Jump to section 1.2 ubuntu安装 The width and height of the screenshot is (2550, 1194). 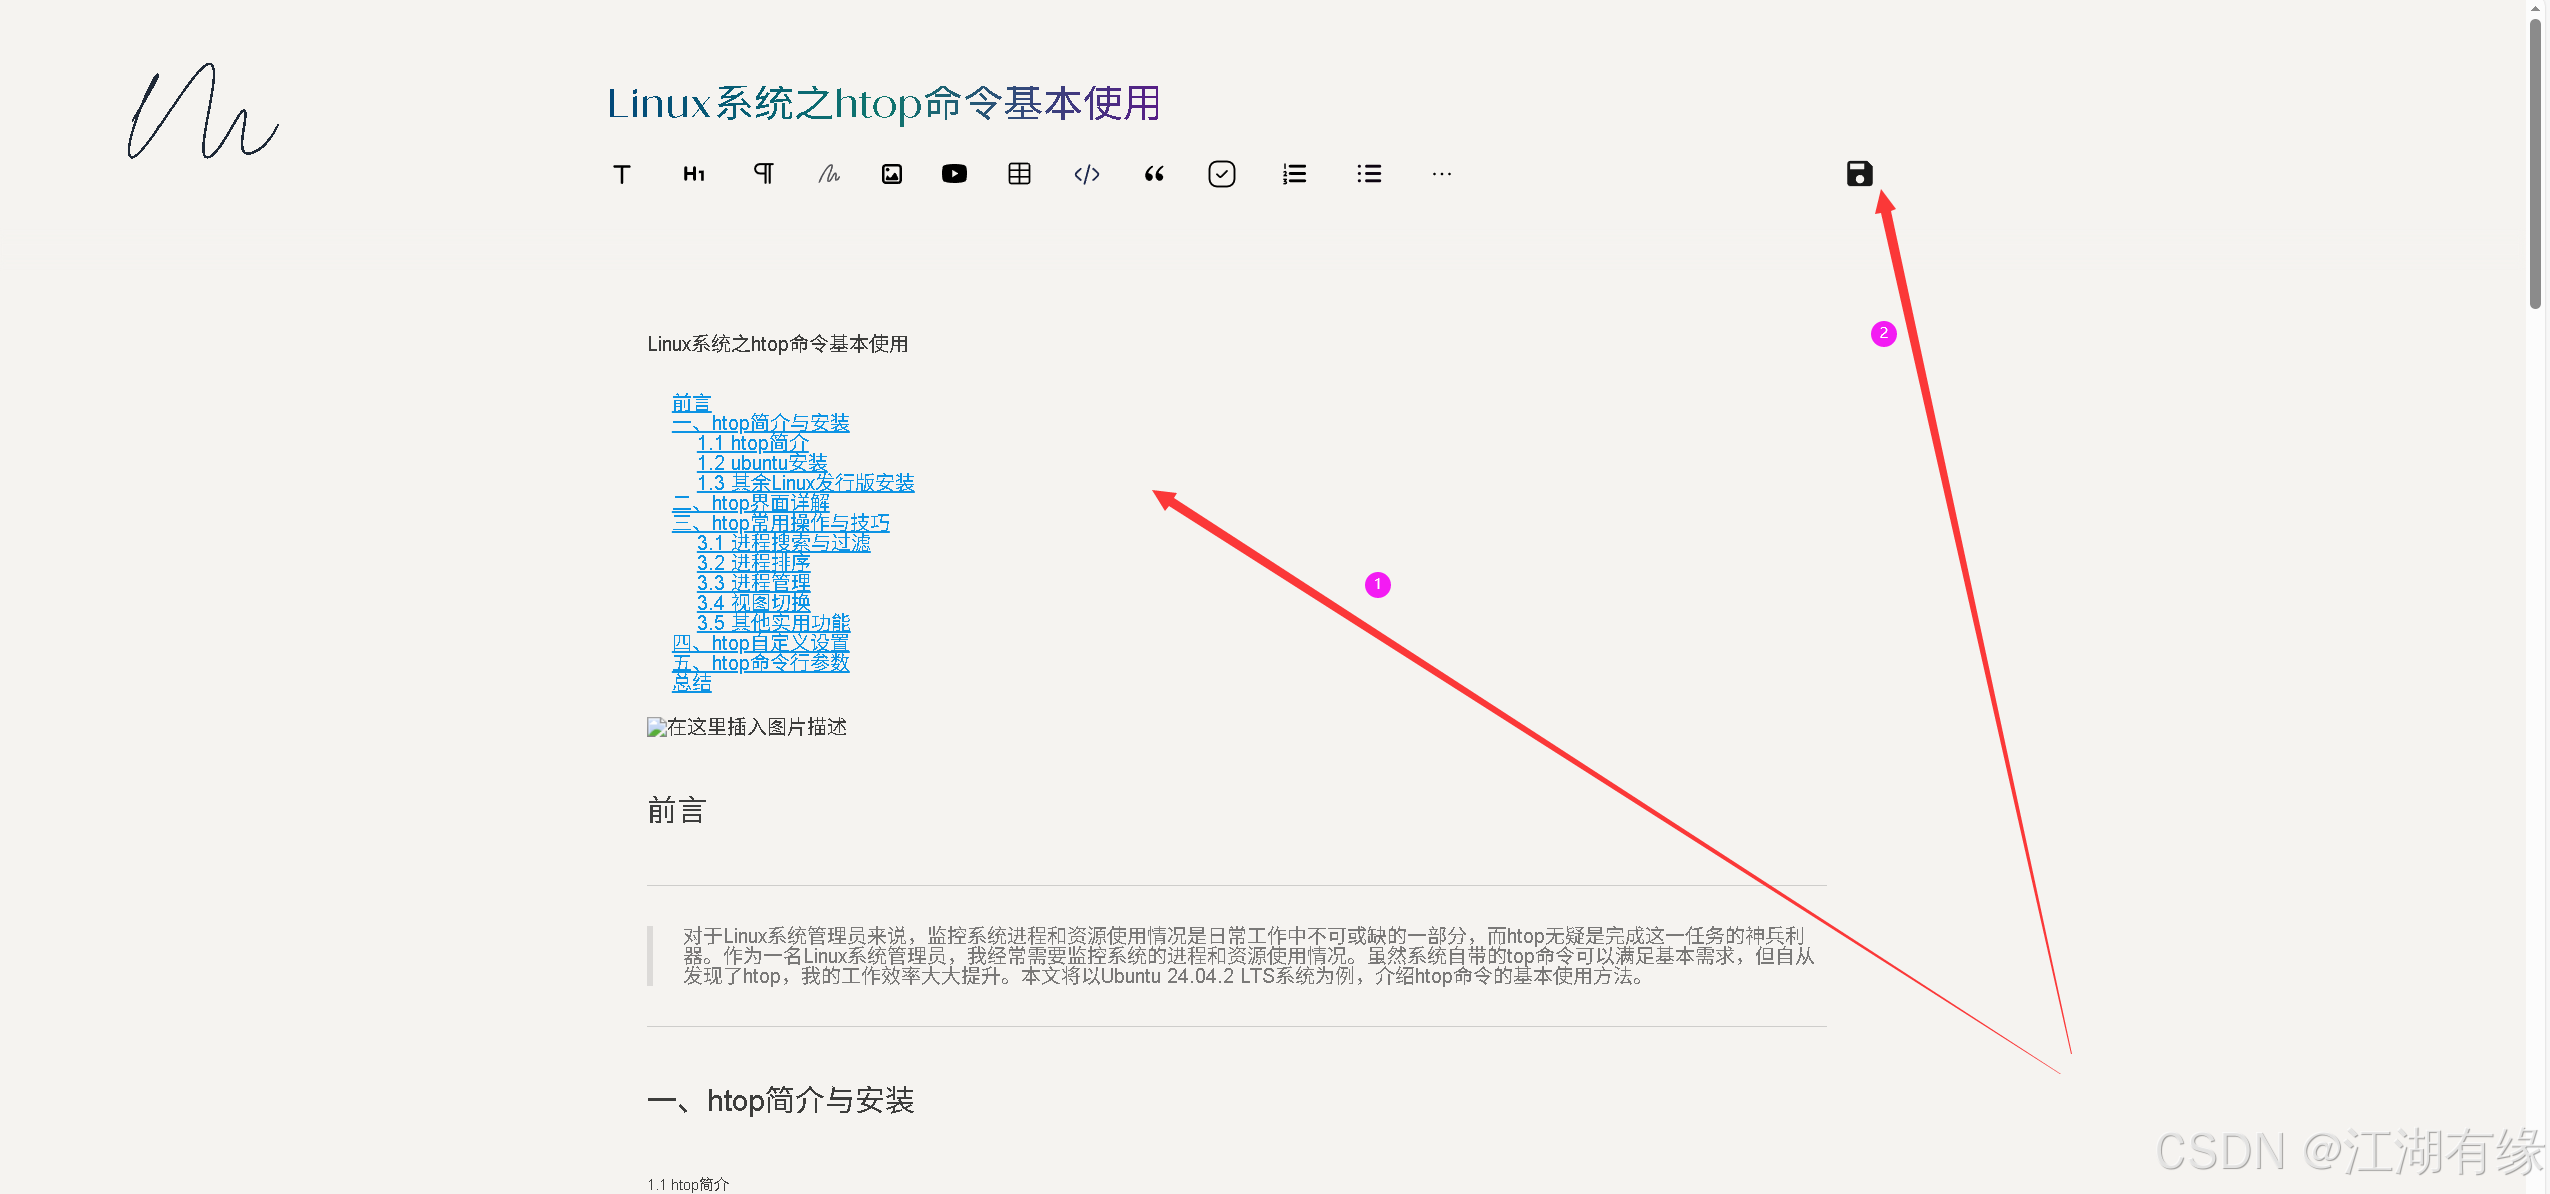pos(762,463)
